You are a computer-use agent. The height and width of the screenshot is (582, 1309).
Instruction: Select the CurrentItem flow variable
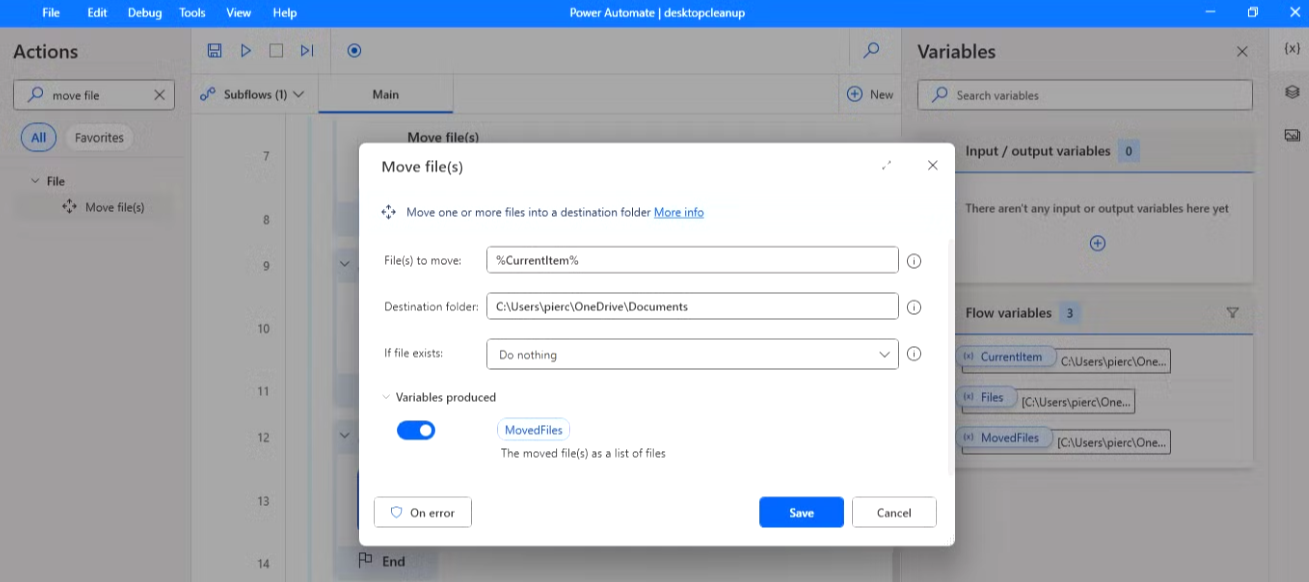click(1004, 357)
